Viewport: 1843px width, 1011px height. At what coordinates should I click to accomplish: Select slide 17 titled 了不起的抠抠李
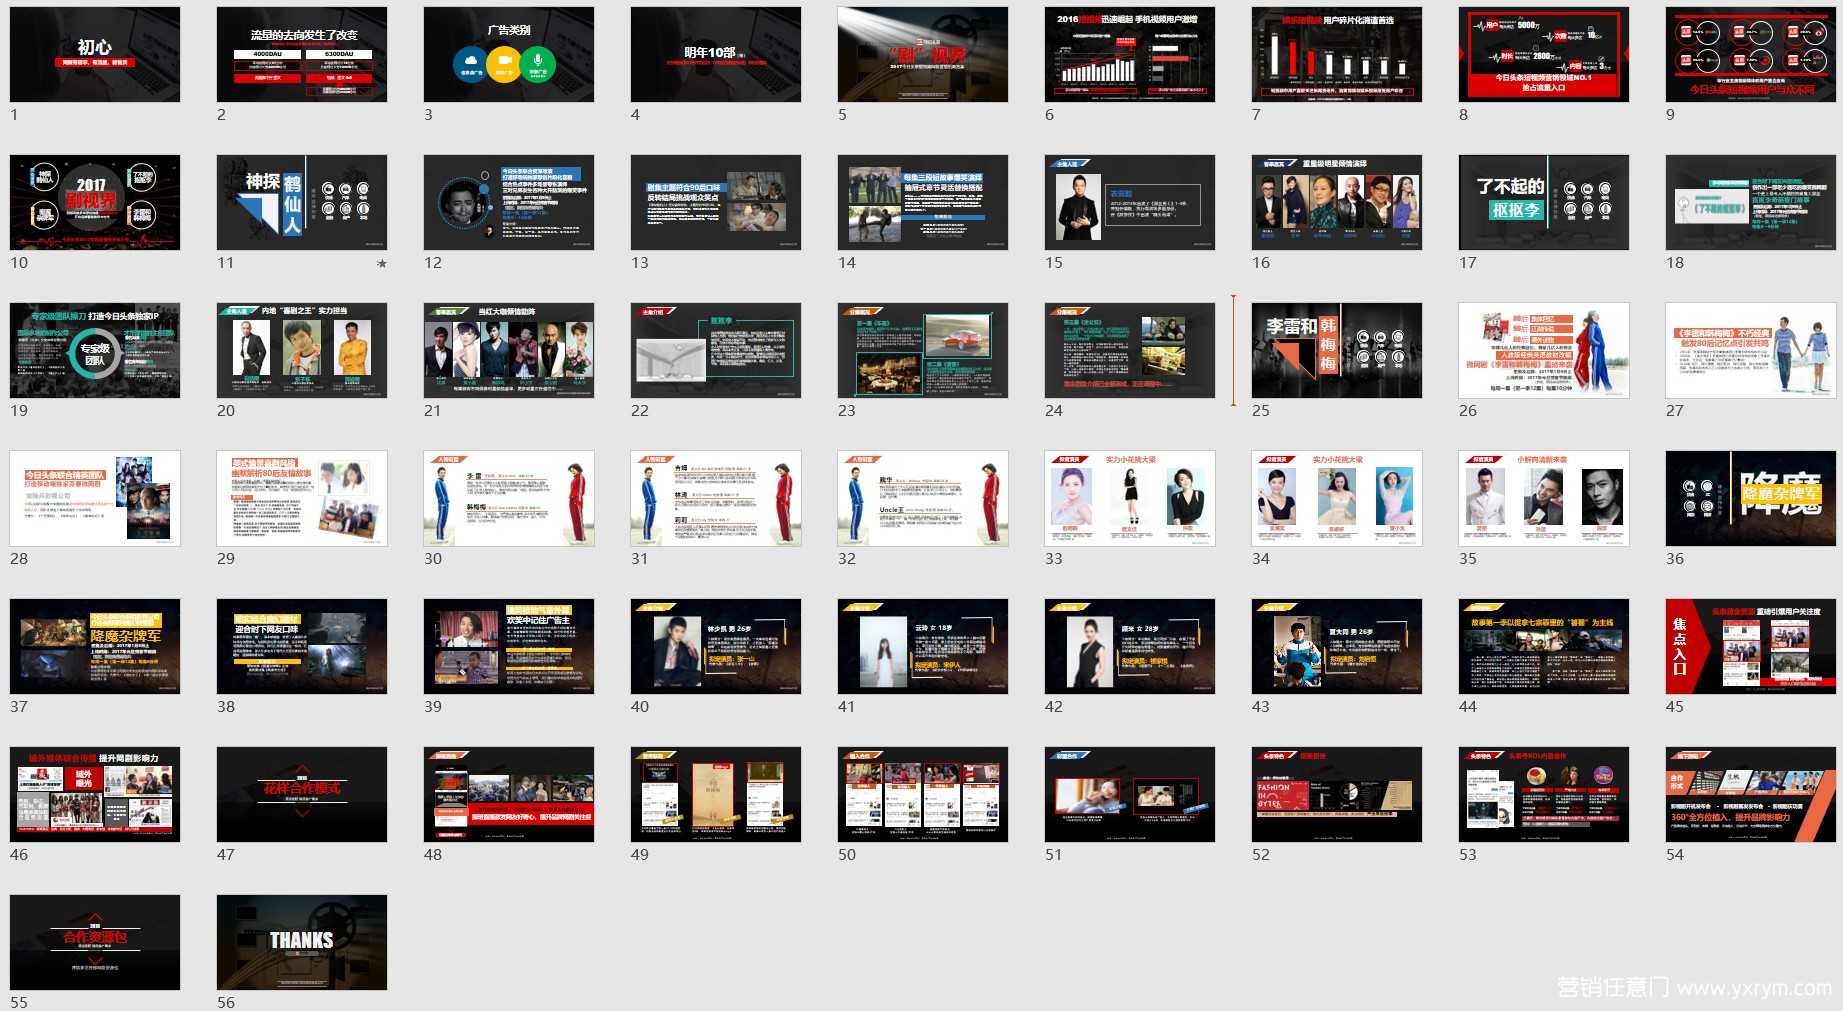point(1544,202)
